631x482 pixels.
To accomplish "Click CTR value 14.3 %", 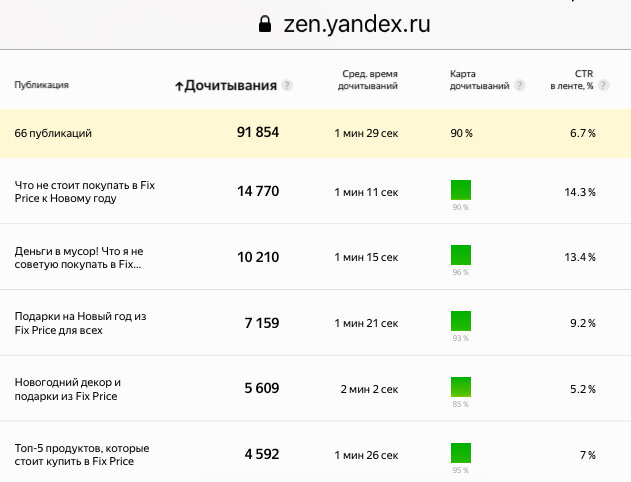I will (580, 192).
